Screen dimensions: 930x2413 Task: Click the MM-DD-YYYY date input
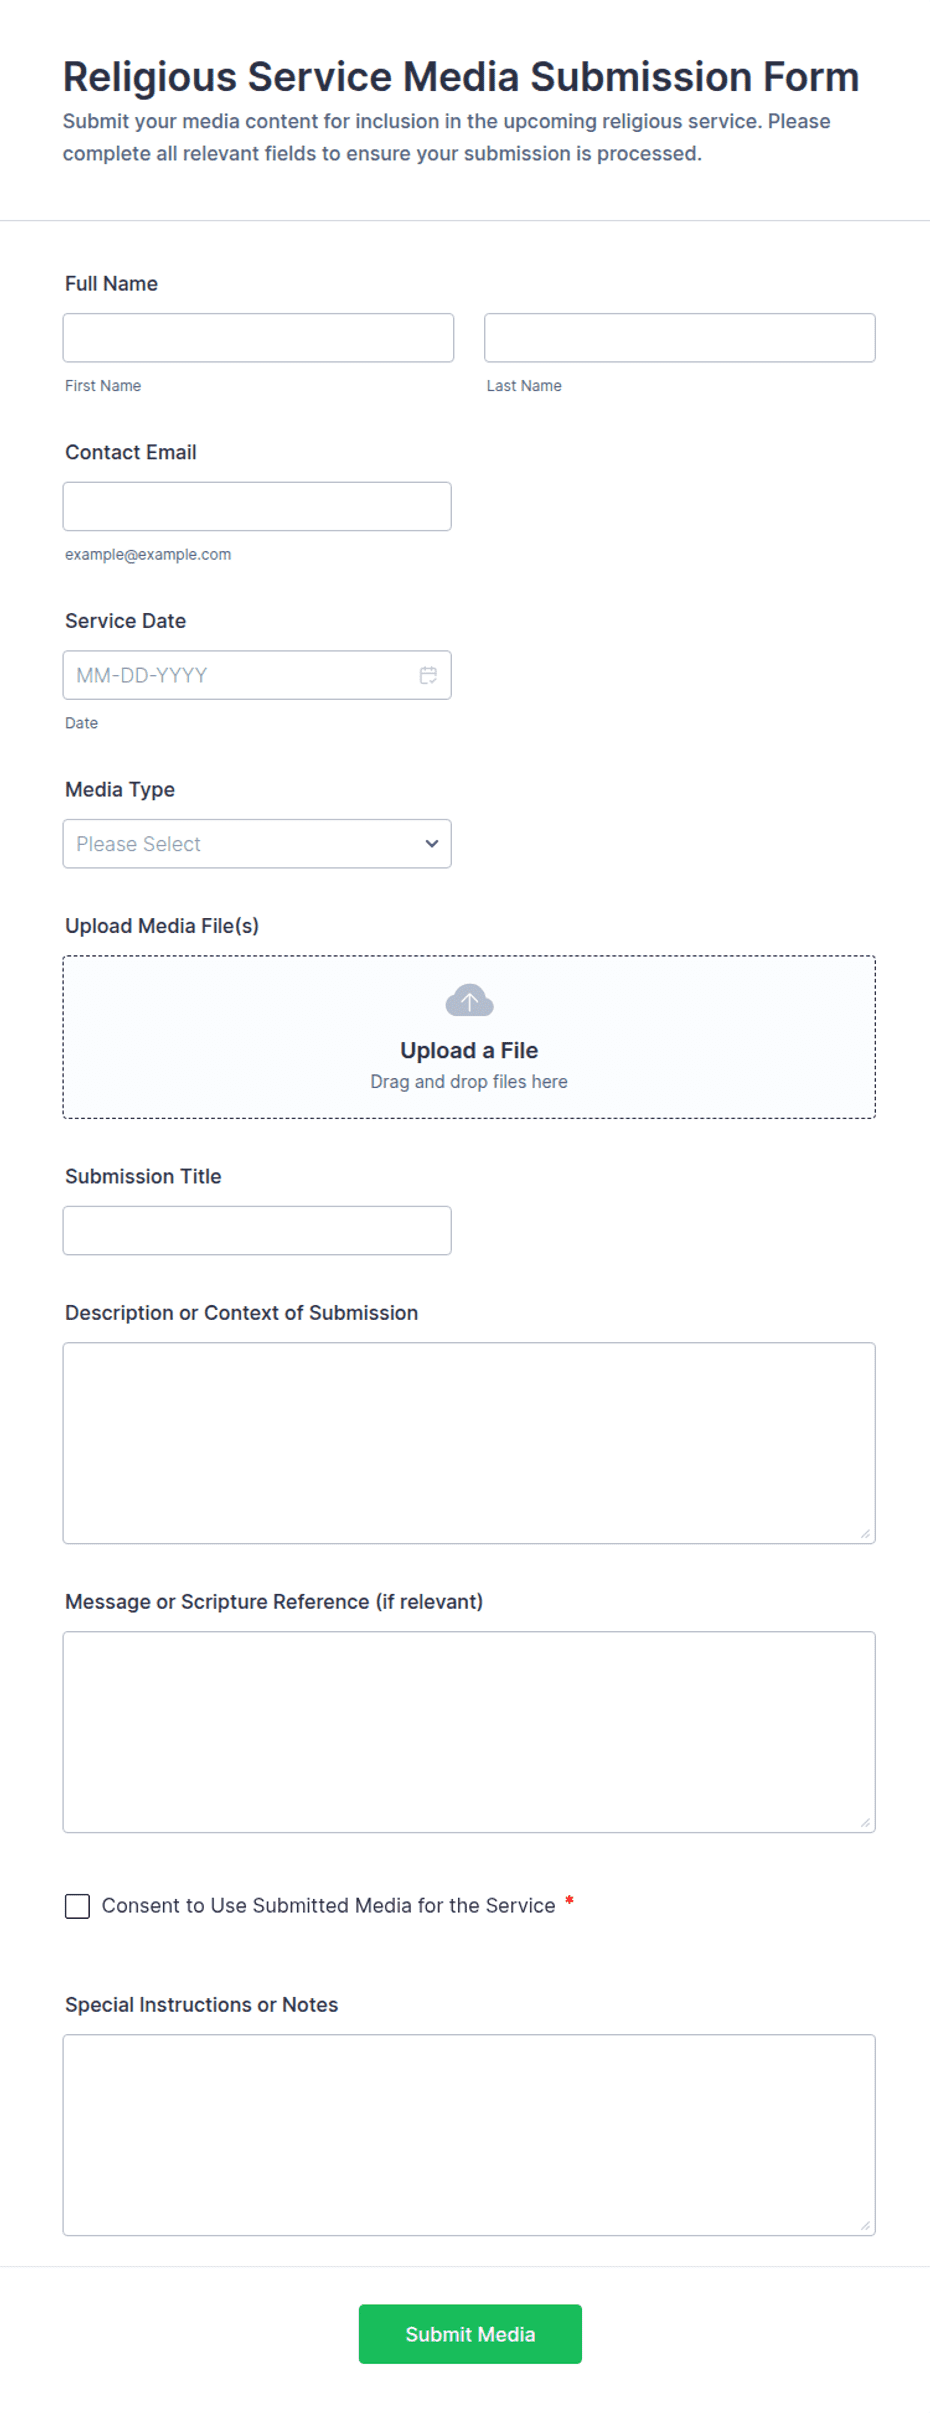pyautogui.click(x=257, y=675)
